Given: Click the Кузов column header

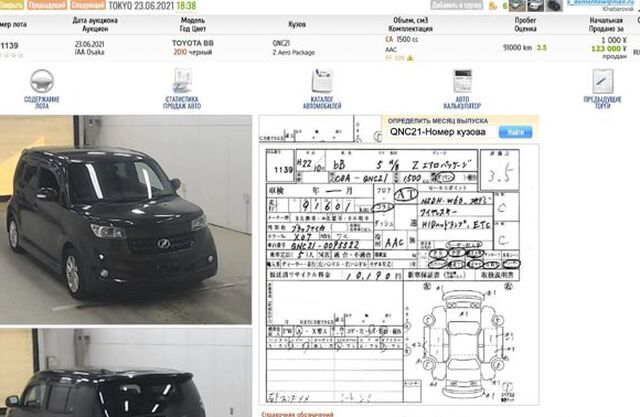Looking at the screenshot, I should pyautogui.click(x=297, y=24).
